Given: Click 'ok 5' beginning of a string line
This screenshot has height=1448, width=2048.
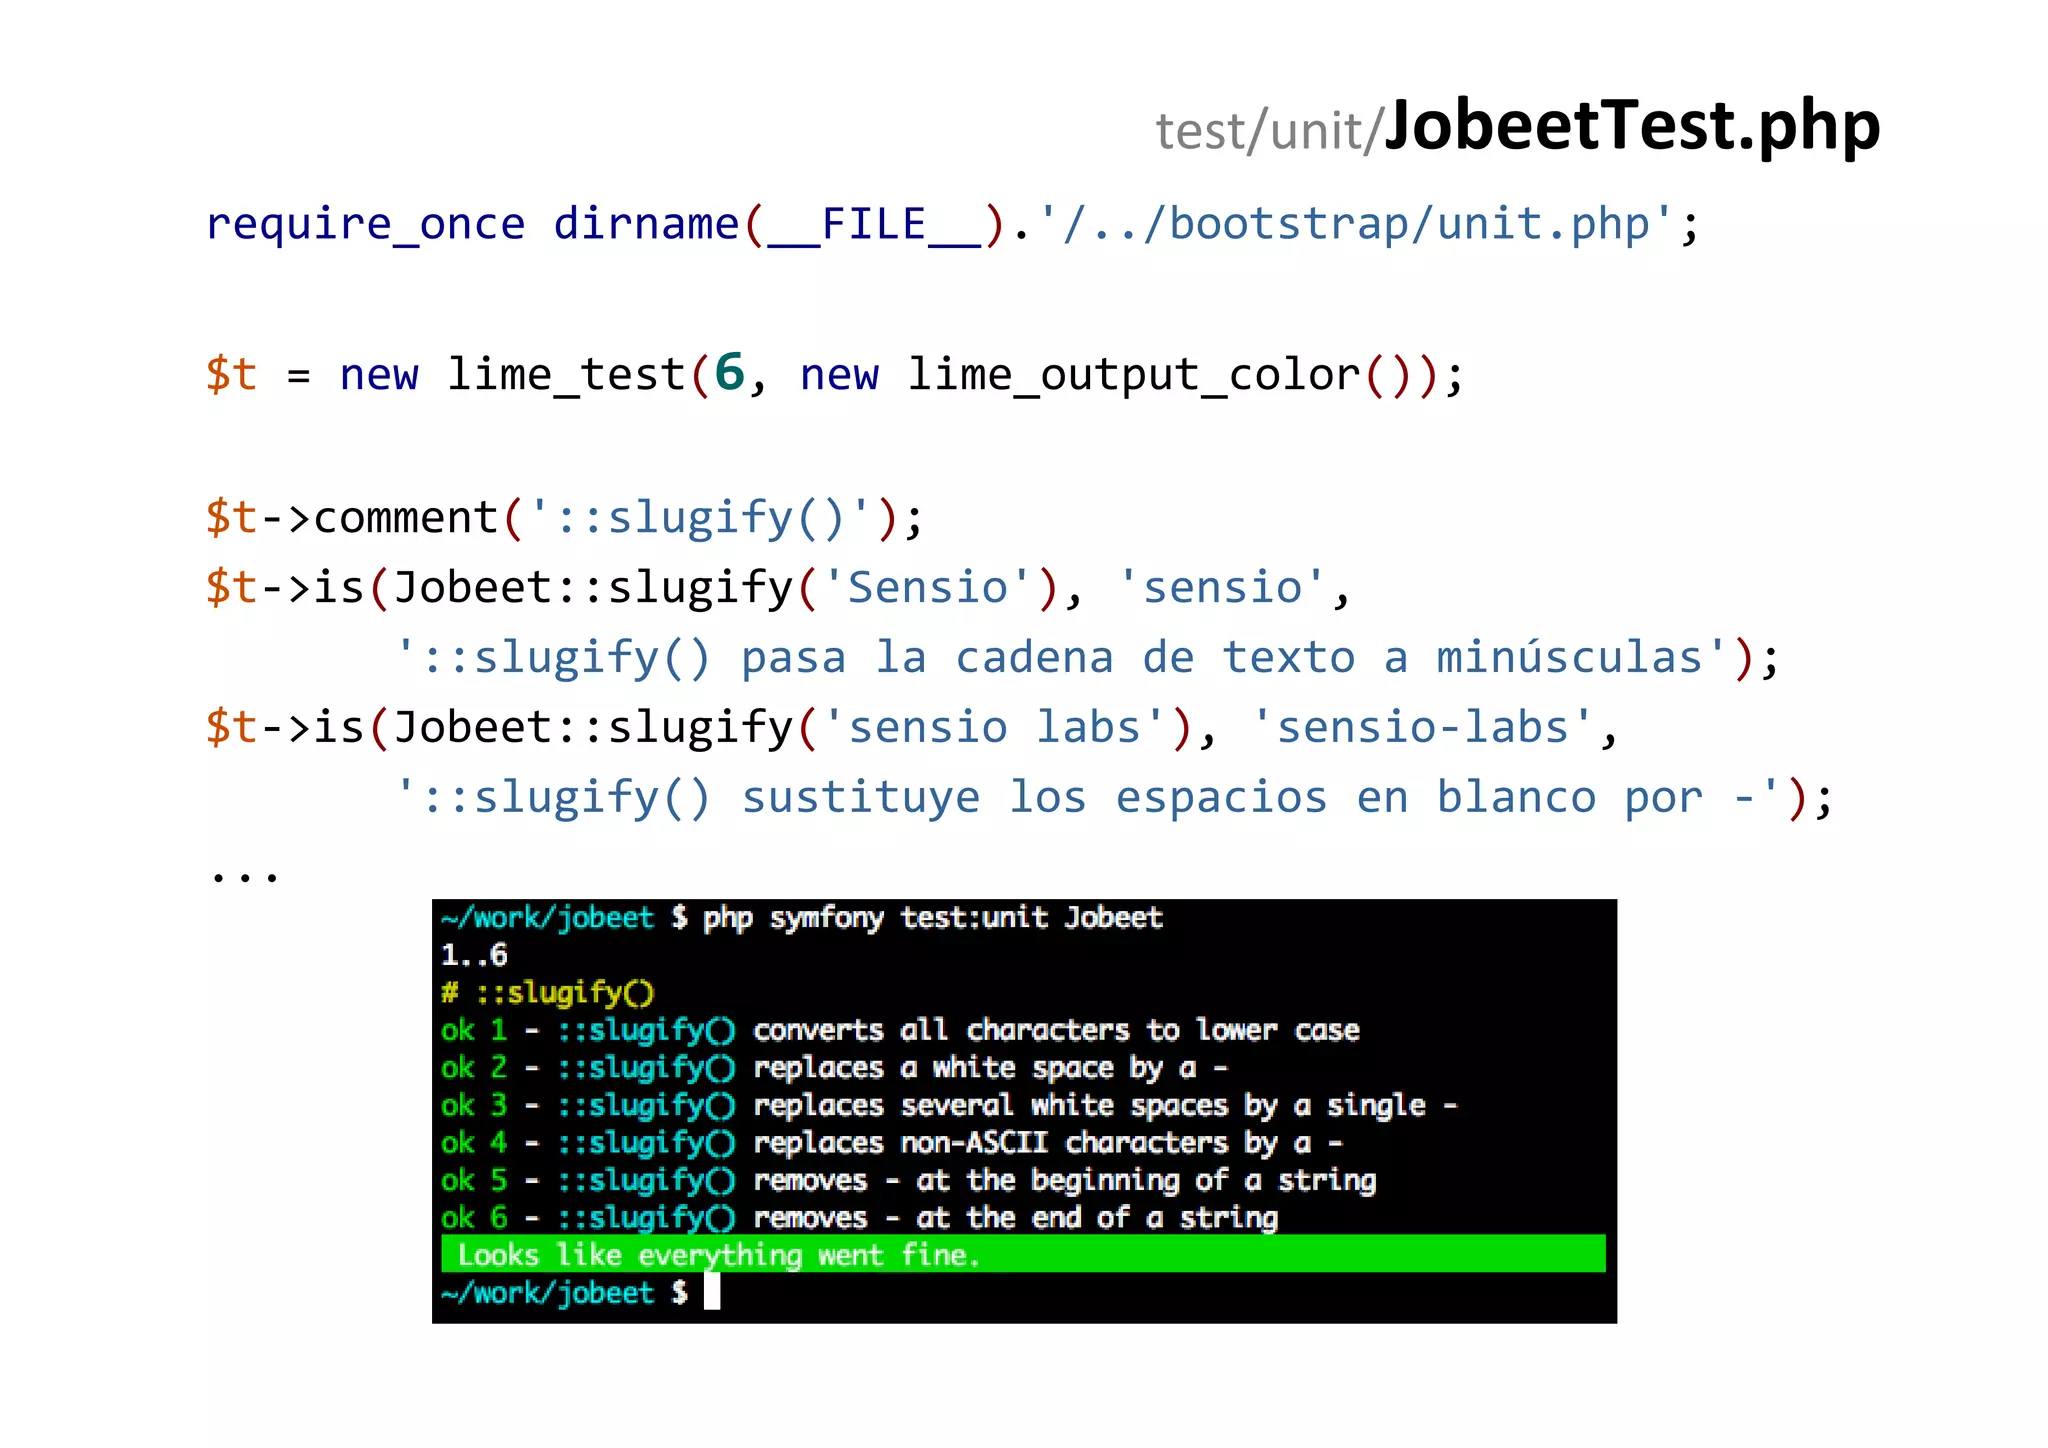Looking at the screenshot, I should click(908, 1180).
